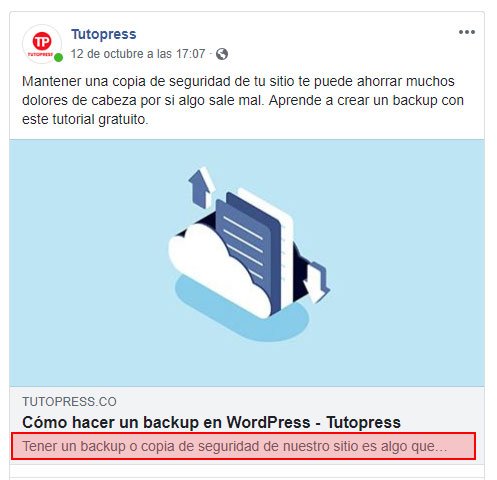Open the 'Cómo hacer un backup en WordPress' title
The height and width of the screenshot is (480, 497).
(x=211, y=422)
